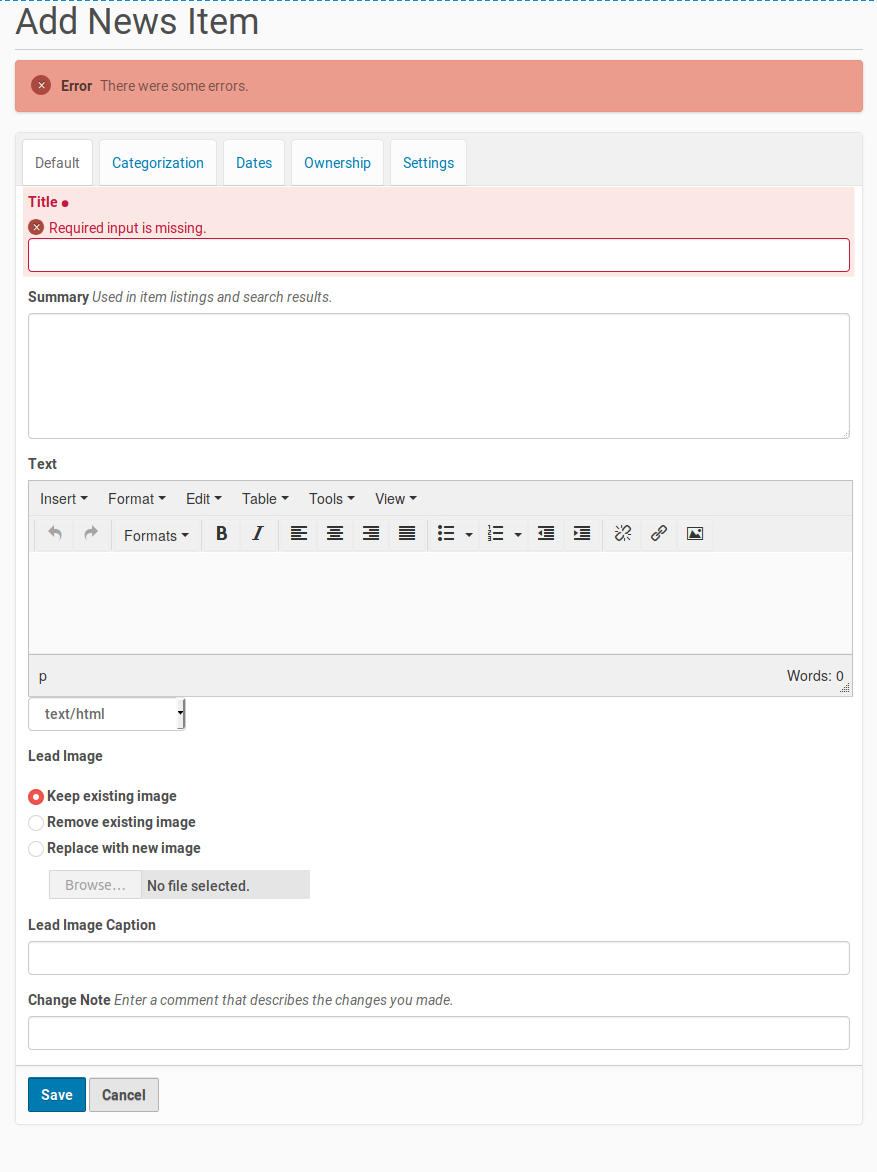The image size is (877, 1172).
Task: Click the Save button
Action: (x=56, y=1094)
